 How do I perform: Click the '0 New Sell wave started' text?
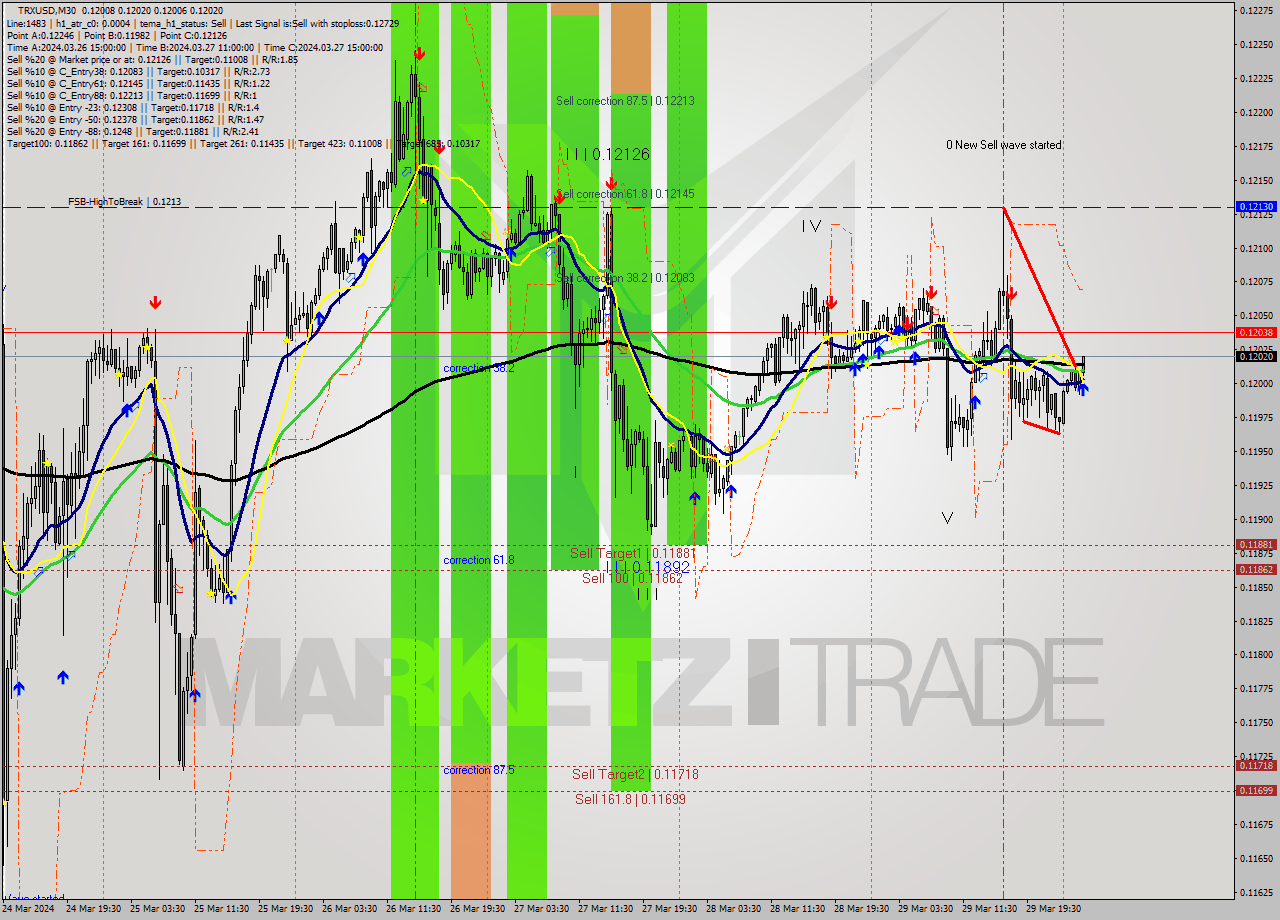tap(1004, 145)
